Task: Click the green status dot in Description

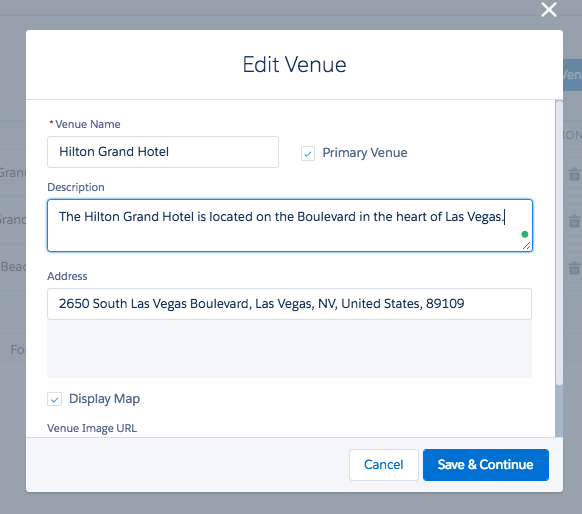Action: 524,234
